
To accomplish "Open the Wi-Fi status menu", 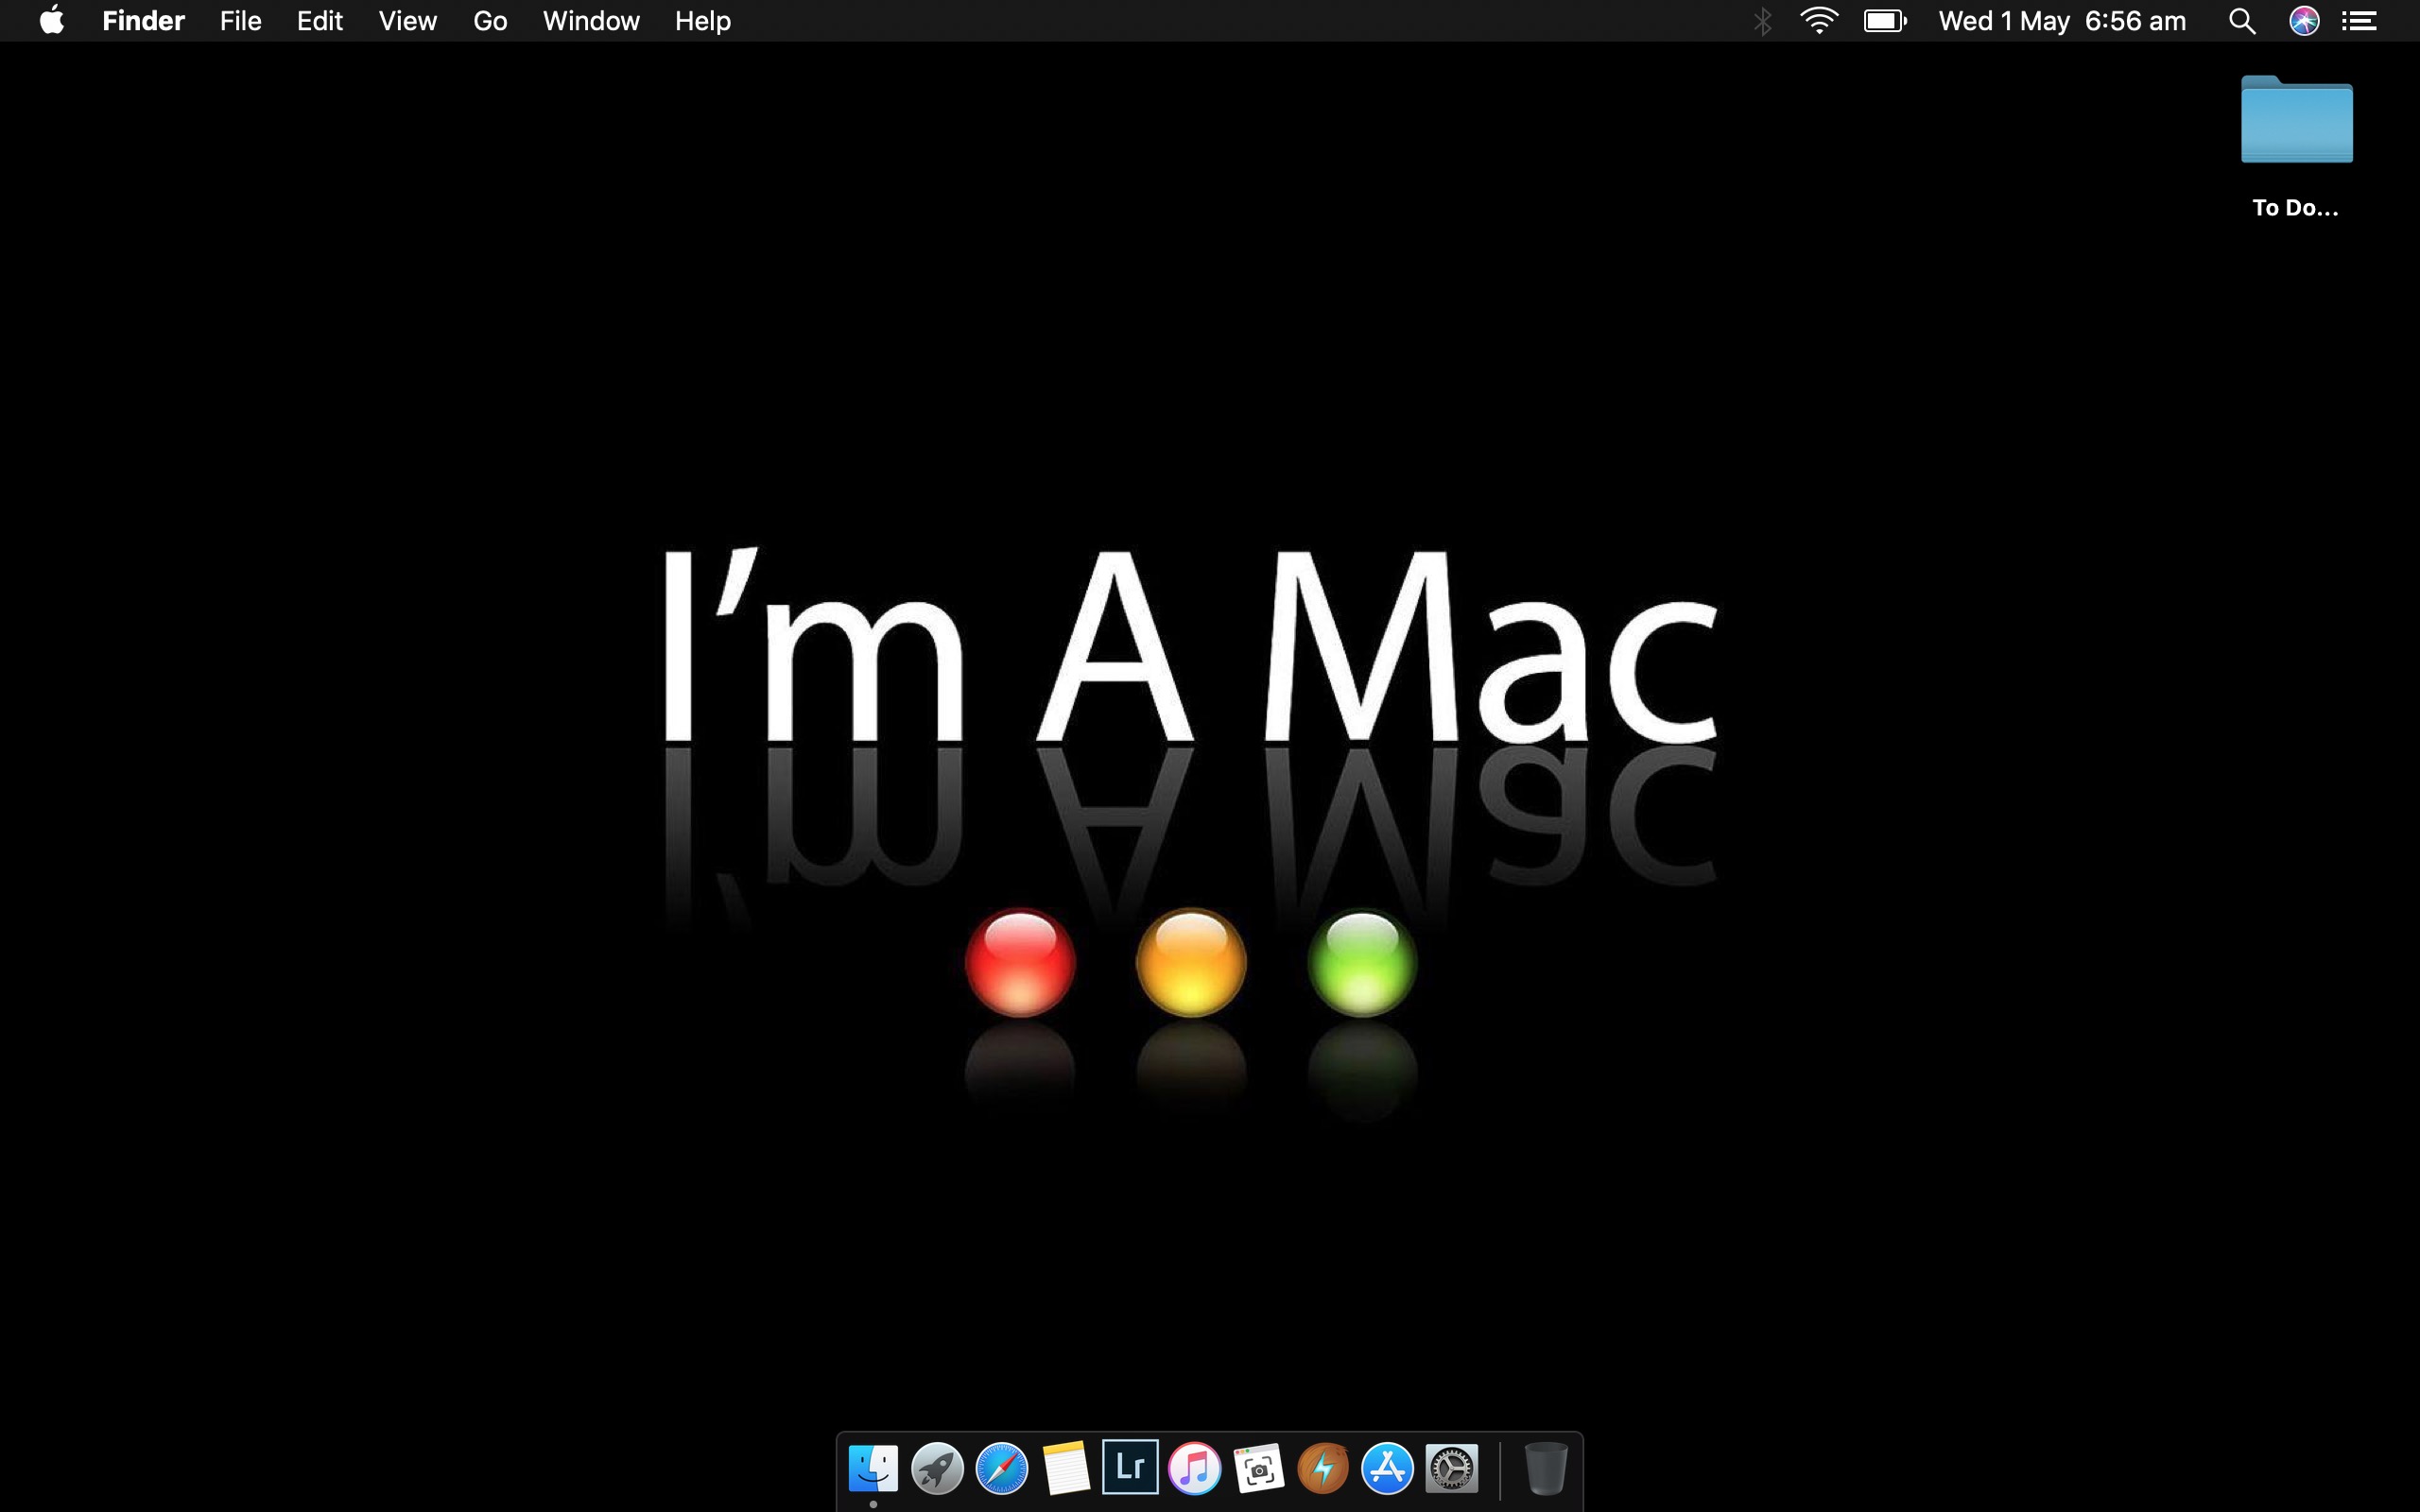I will [x=1819, y=21].
